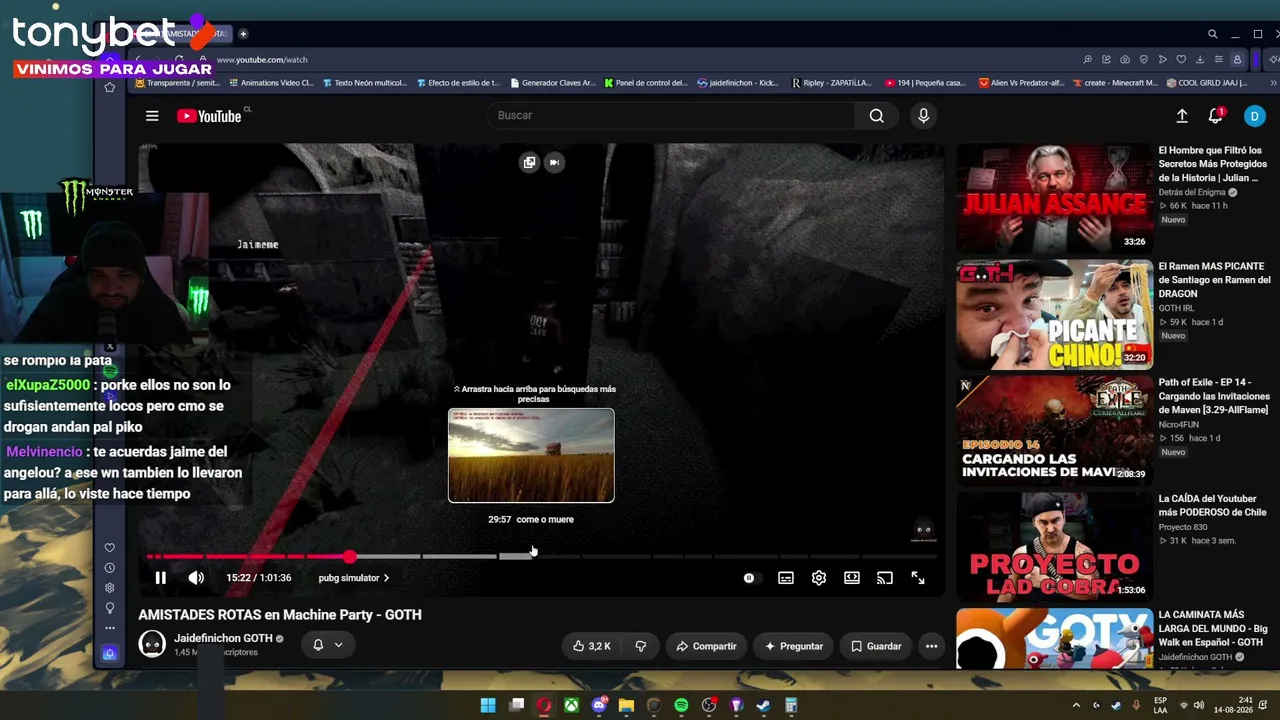Open the sidebar three-dot options menu
1280x720 pixels.
pos(110,628)
